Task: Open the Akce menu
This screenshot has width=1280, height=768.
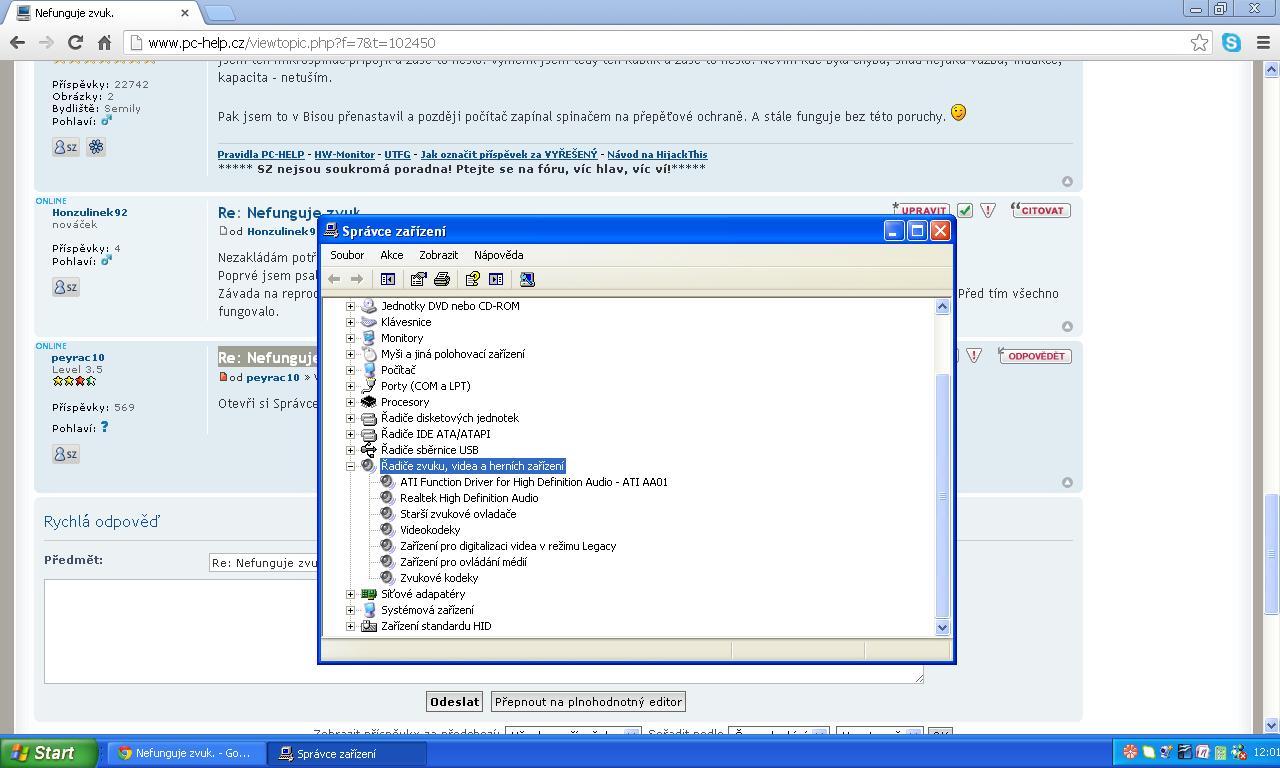Action: 391,255
